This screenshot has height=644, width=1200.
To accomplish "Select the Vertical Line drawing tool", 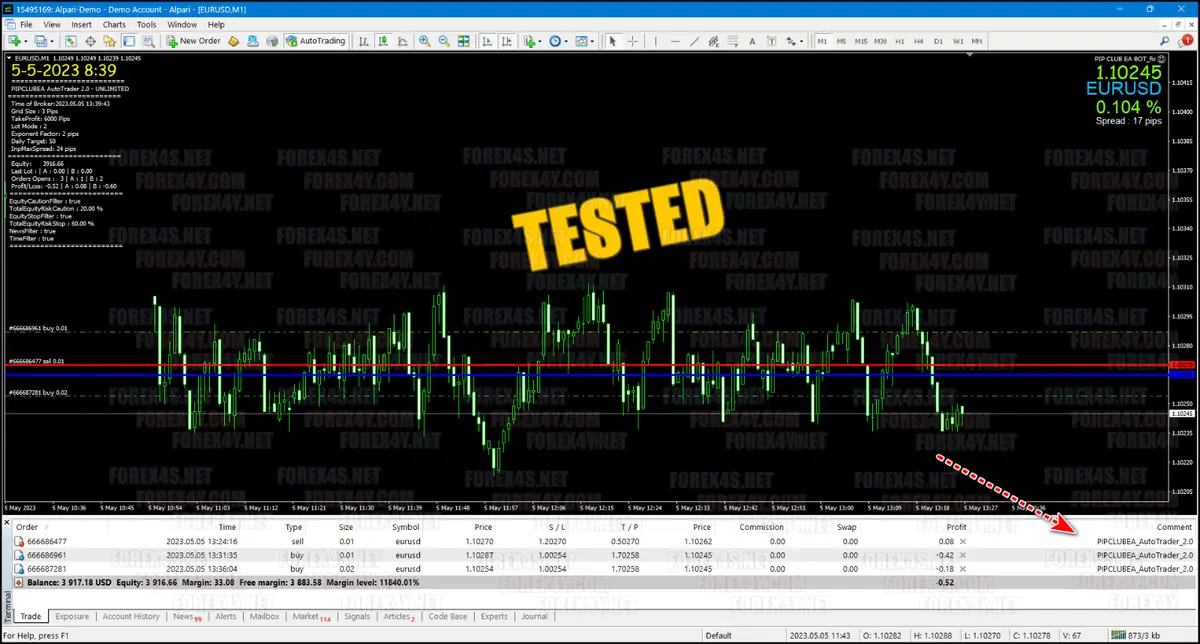I will 654,41.
